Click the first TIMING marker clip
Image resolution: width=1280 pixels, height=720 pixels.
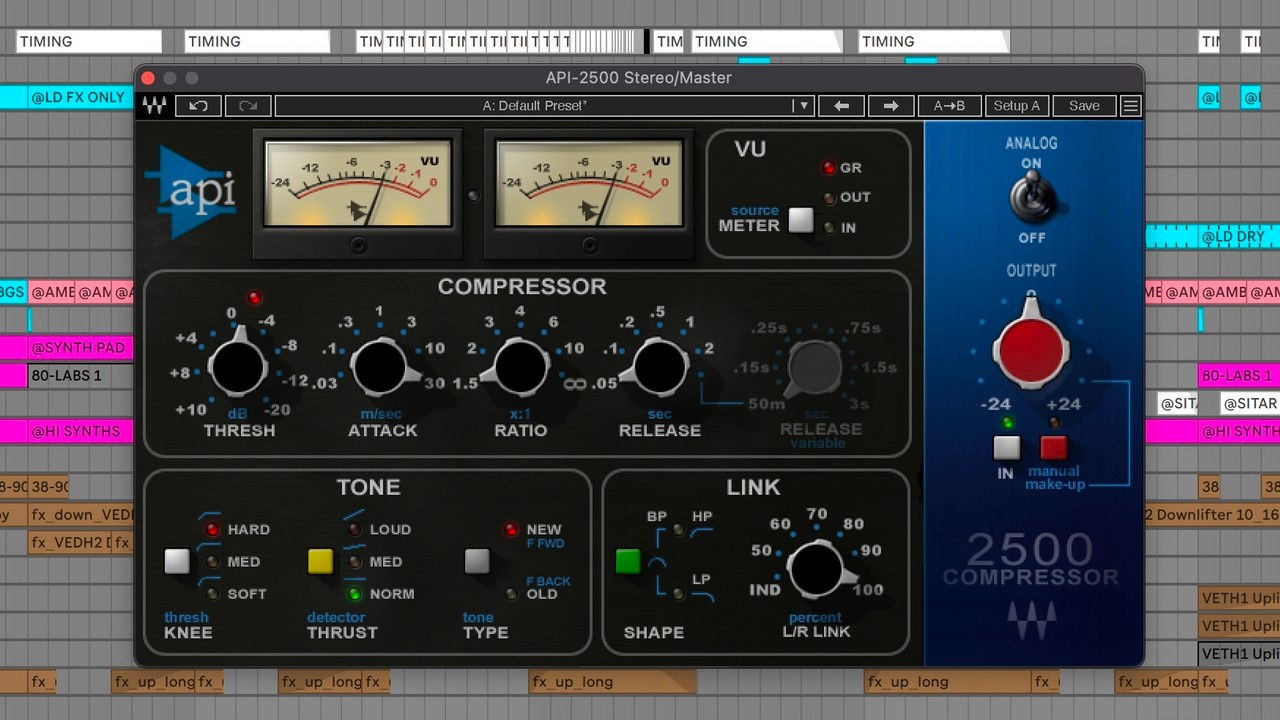point(89,42)
